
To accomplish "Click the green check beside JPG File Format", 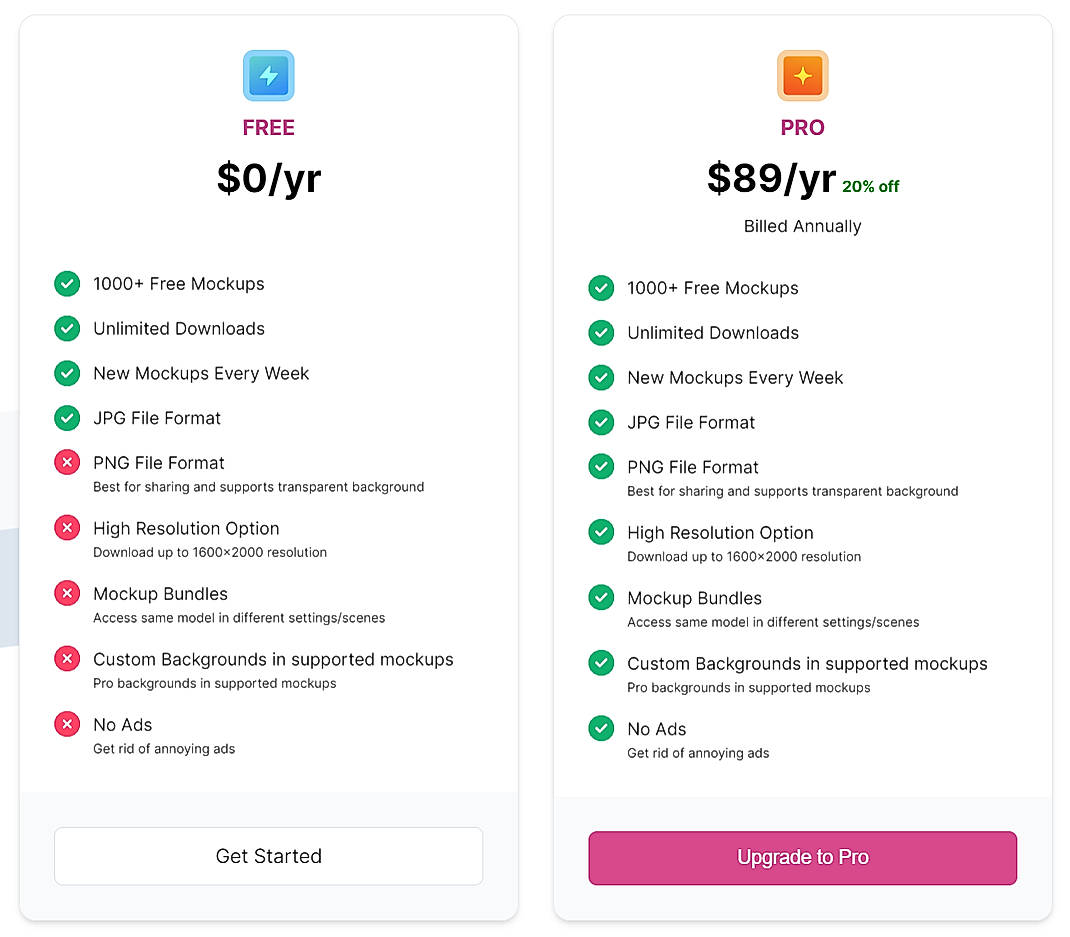I will click(66, 418).
